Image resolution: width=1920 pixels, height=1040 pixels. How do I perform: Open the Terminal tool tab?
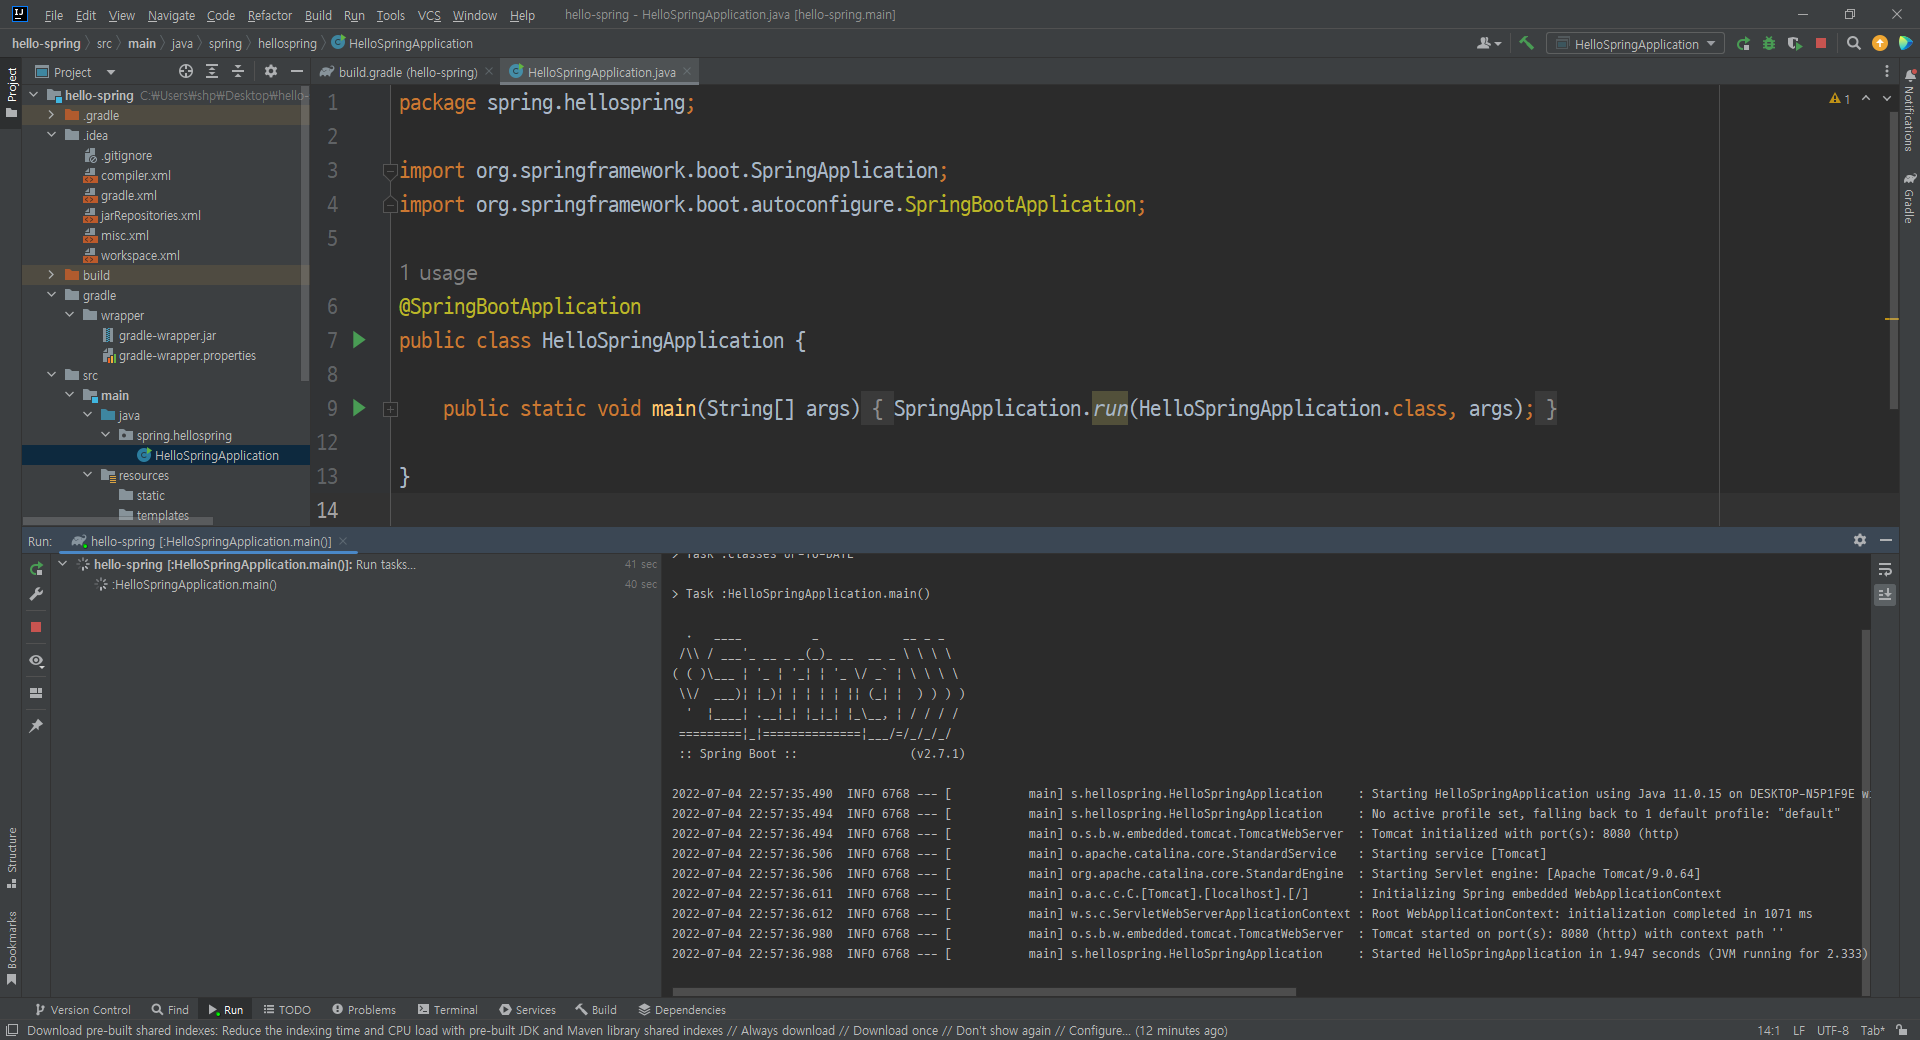[447, 1010]
